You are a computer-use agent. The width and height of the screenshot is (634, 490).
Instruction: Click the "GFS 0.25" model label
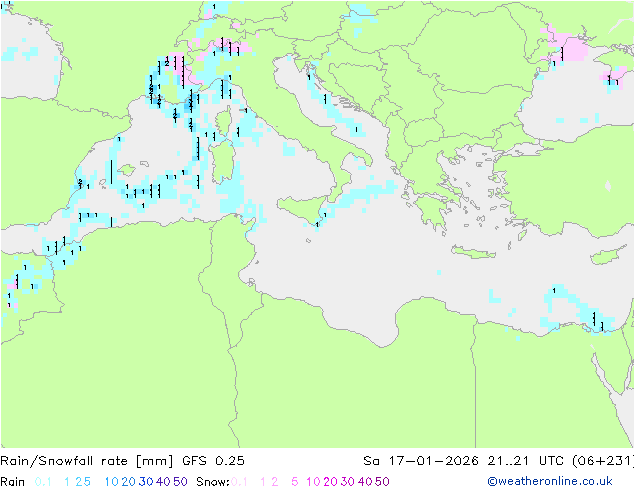coord(213,461)
